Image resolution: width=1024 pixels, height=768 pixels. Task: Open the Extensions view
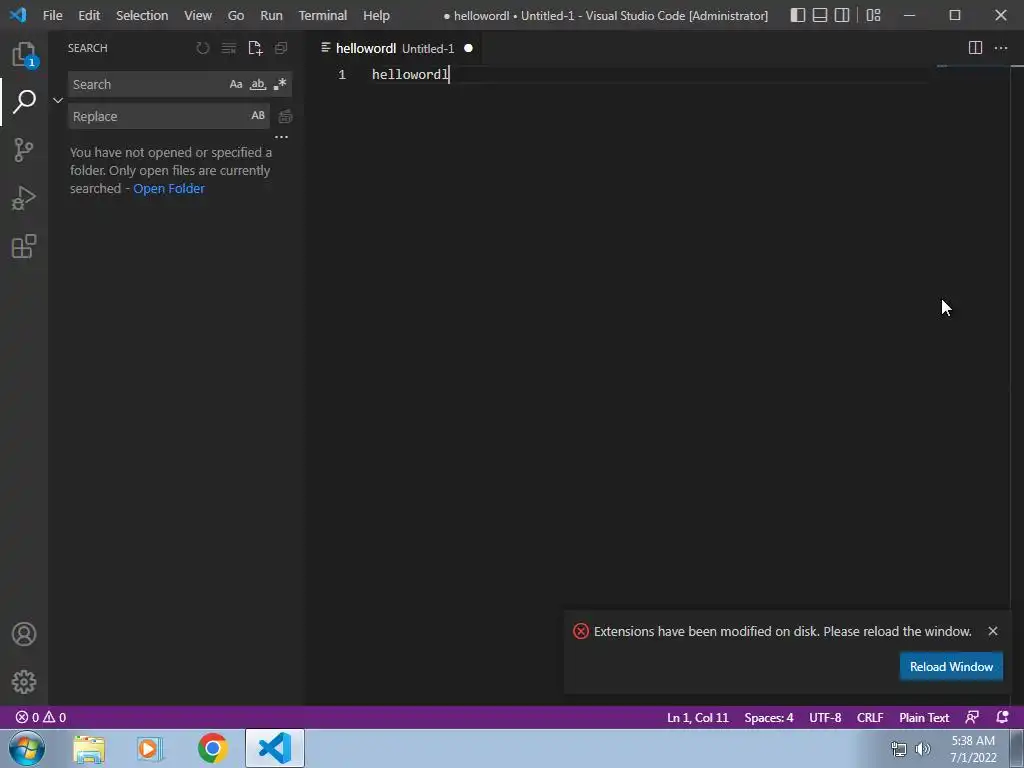point(24,246)
